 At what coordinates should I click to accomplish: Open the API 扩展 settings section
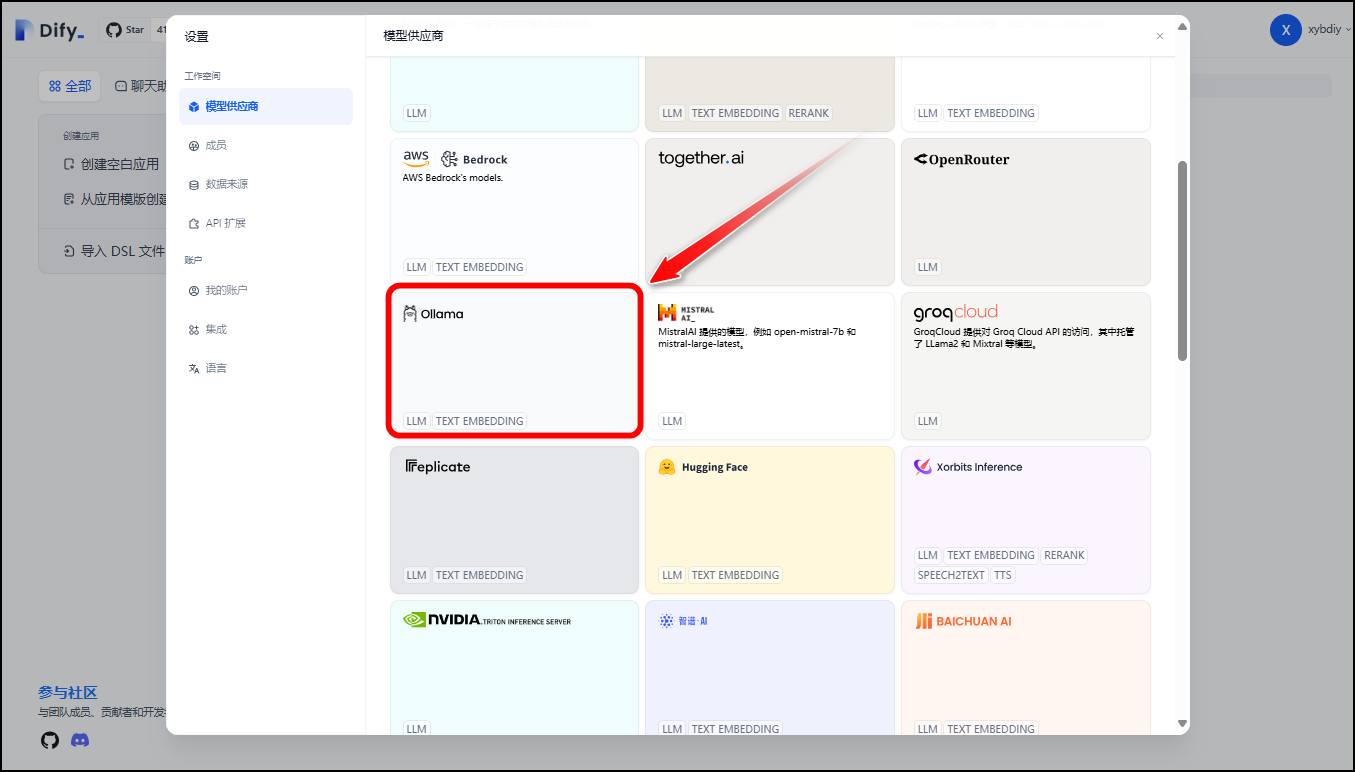tap(266, 223)
